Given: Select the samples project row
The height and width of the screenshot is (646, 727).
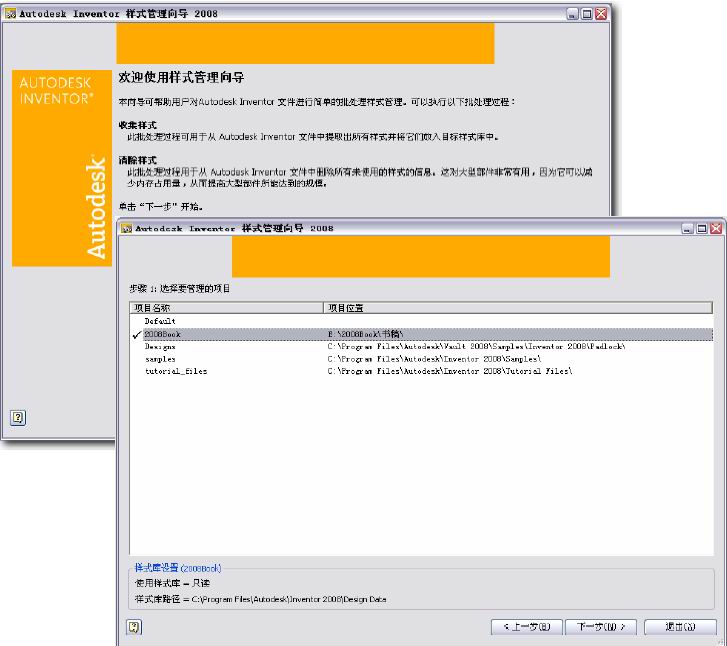Looking at the screenshot, I should pos(421,359).
